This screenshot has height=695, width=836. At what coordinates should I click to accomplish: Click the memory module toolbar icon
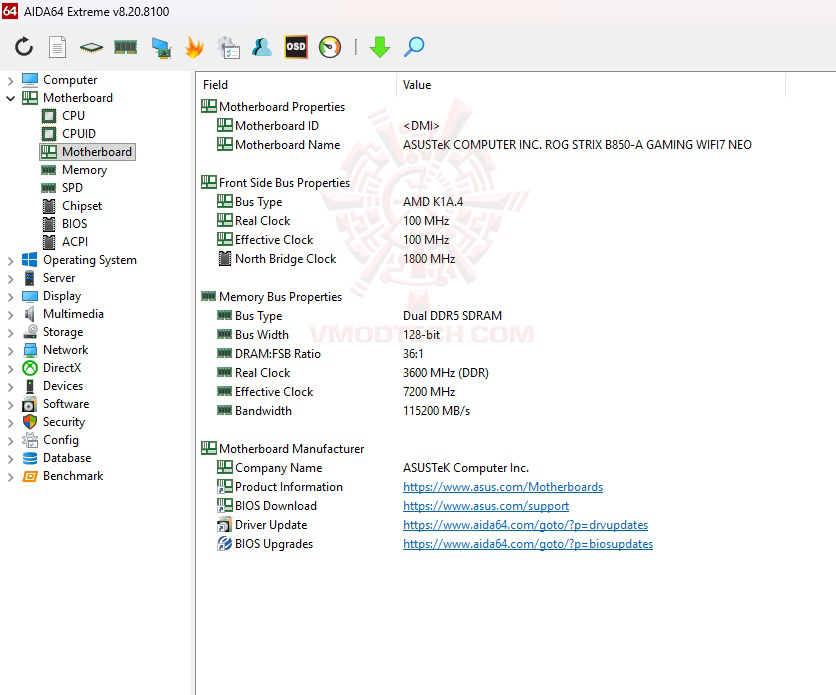point(125,47)
